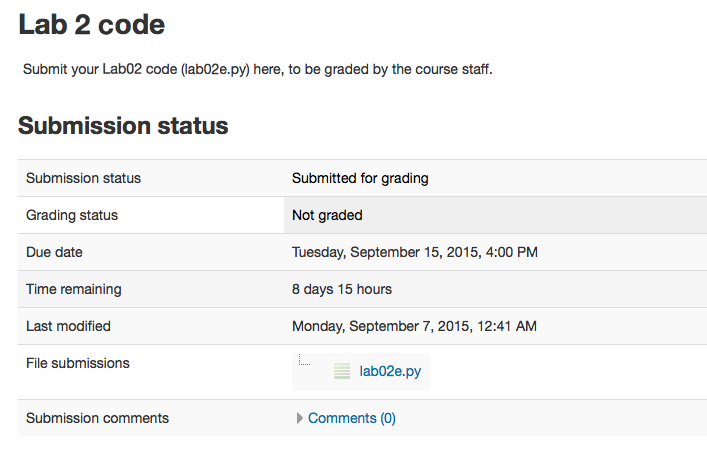Select the Monday, September 7 modified date
Viewport: 707px width, 449px height.
[414, 326]
